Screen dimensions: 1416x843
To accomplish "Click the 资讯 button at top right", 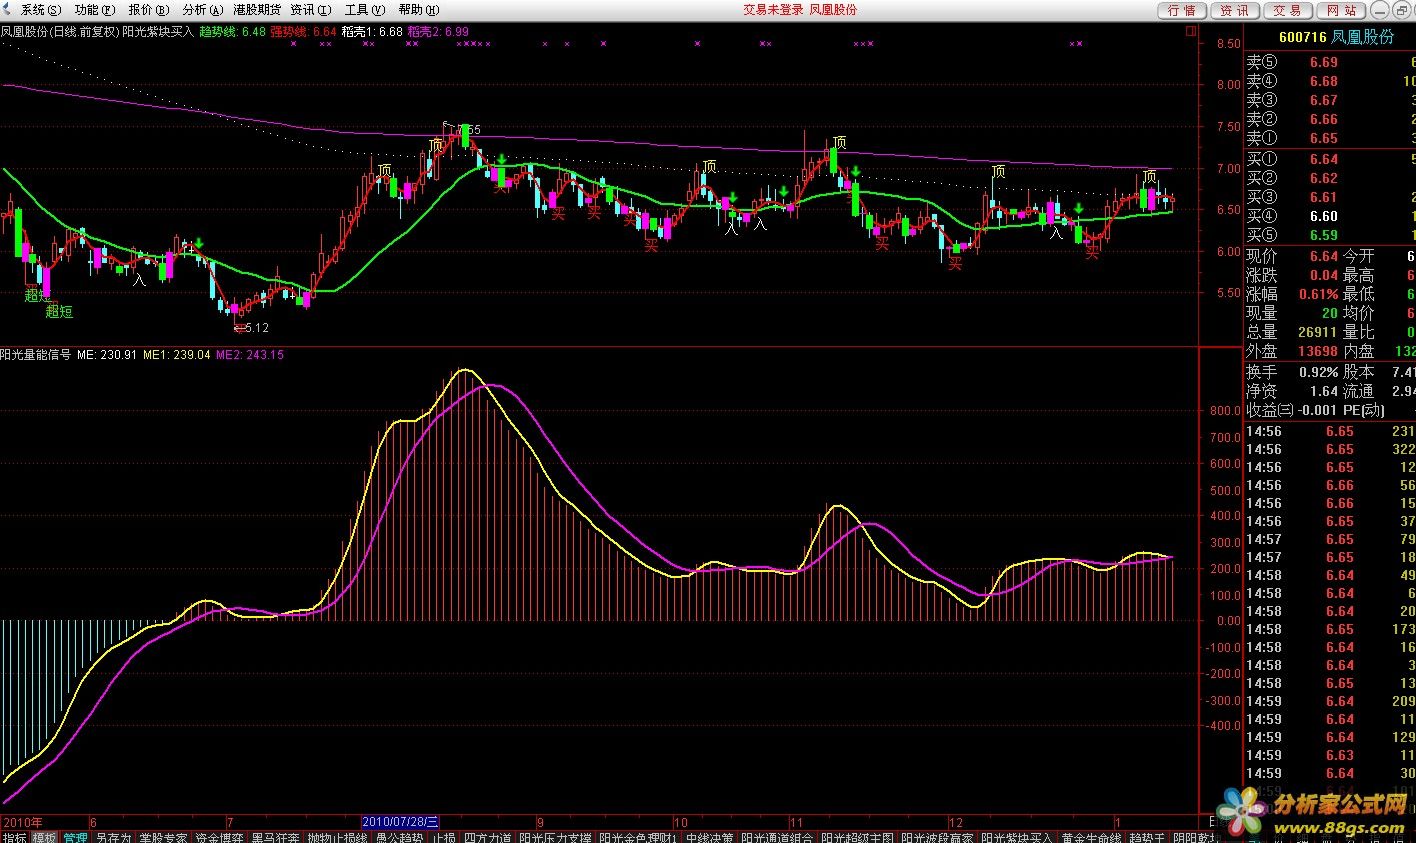I will coord(1235,10).
